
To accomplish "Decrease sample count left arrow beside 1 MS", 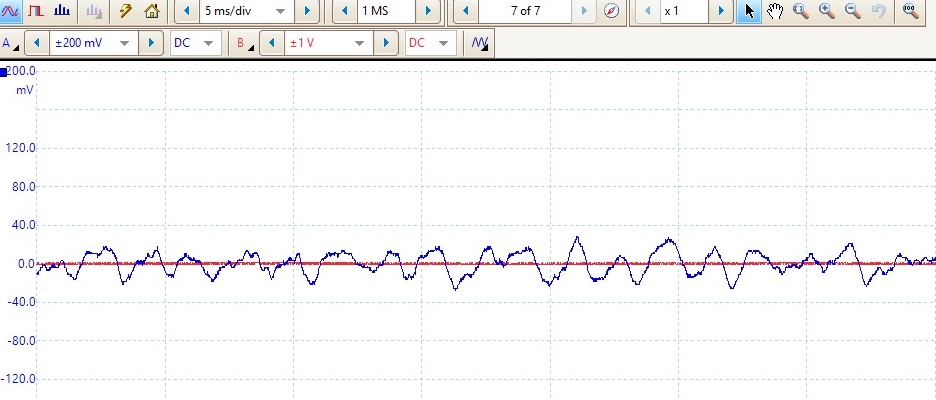I will click(x=344, y=11).
